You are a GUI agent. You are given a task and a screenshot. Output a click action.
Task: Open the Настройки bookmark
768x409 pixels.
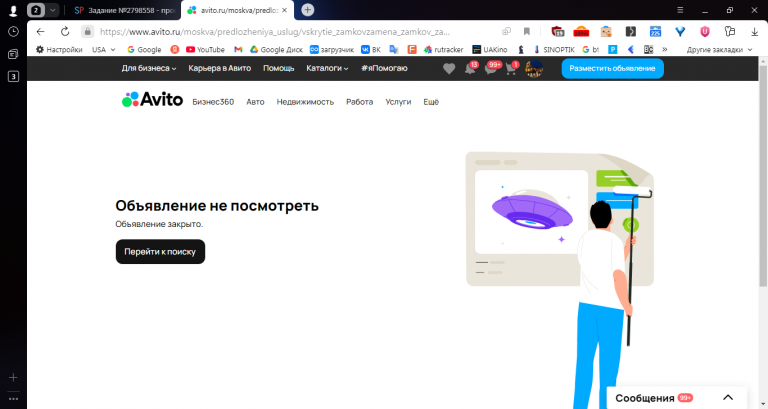[x=59, y=49]
